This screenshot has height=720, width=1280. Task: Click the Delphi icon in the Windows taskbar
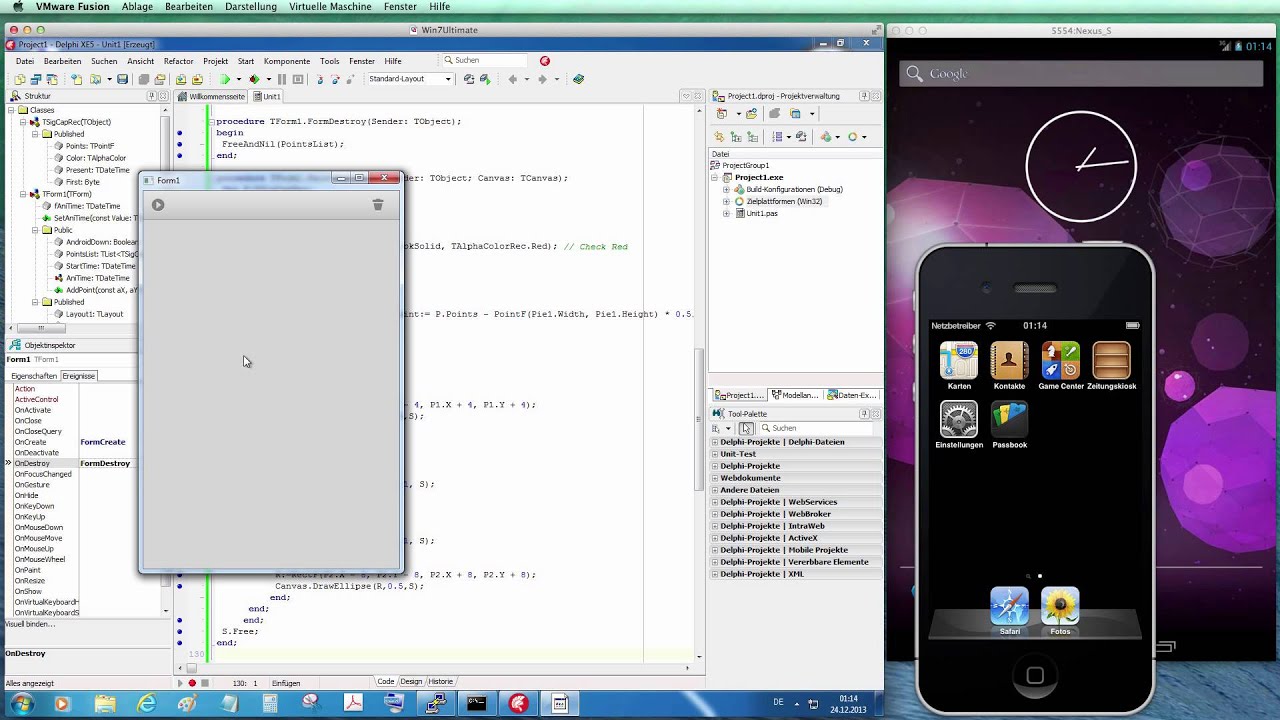tap(518, 704)
